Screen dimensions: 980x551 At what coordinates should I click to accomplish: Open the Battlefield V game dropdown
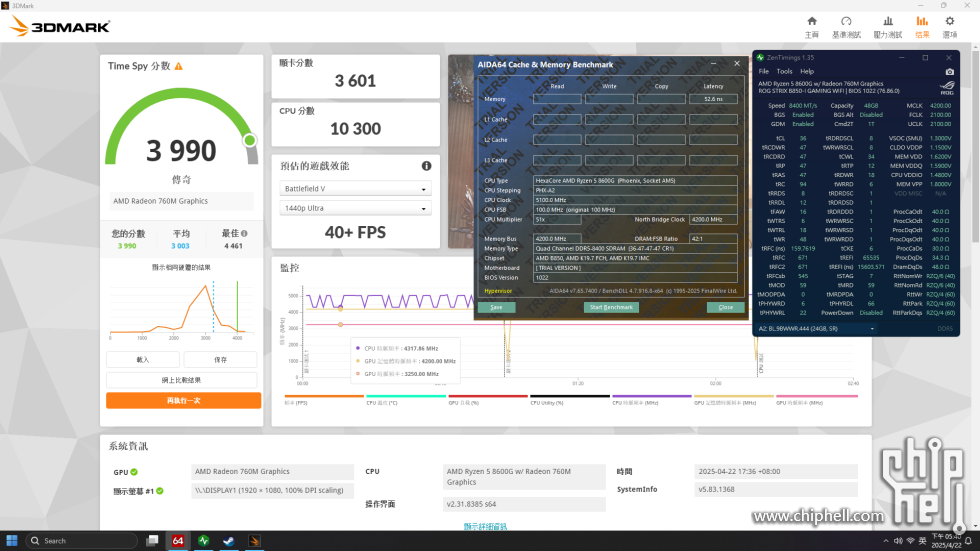[x=355, y=189]
